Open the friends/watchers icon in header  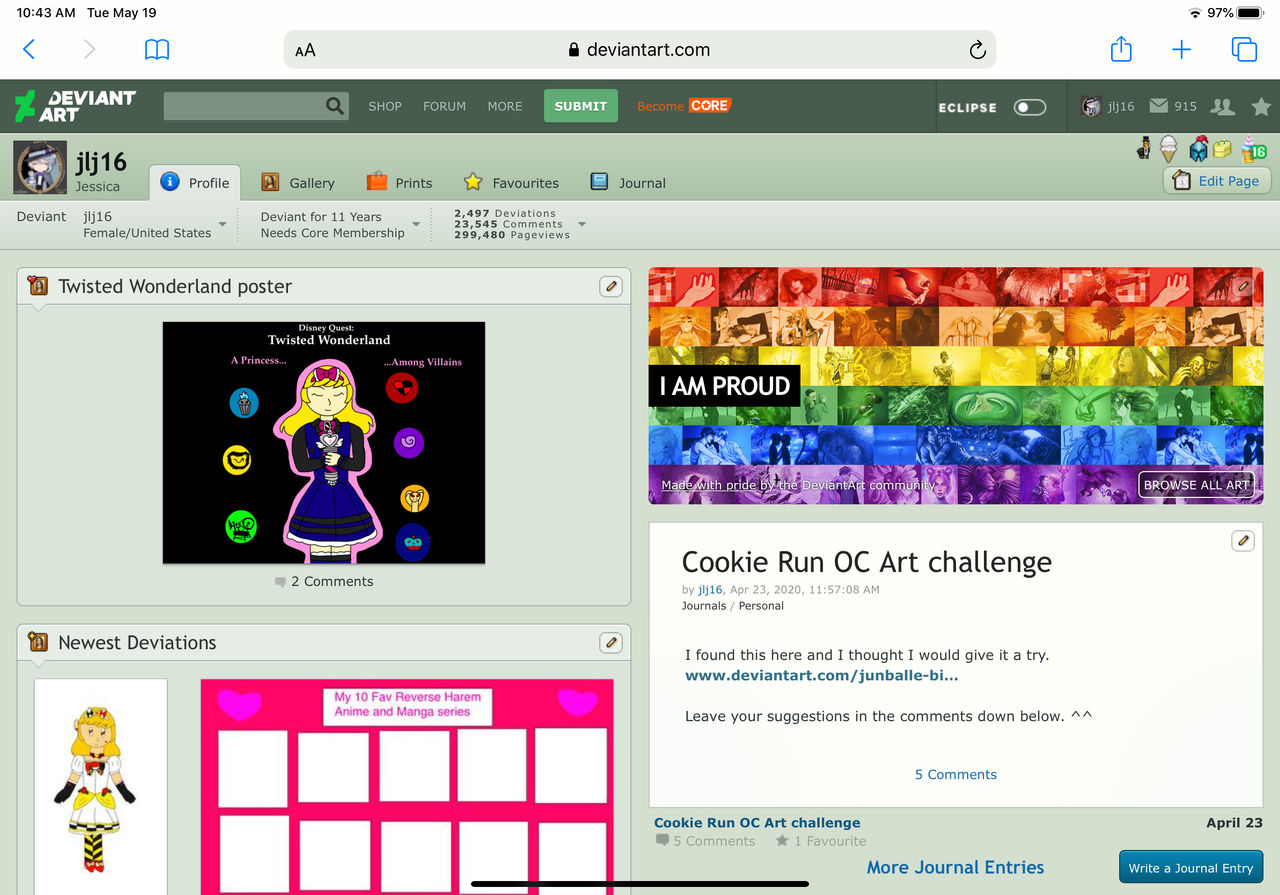tap(1222, 106)
